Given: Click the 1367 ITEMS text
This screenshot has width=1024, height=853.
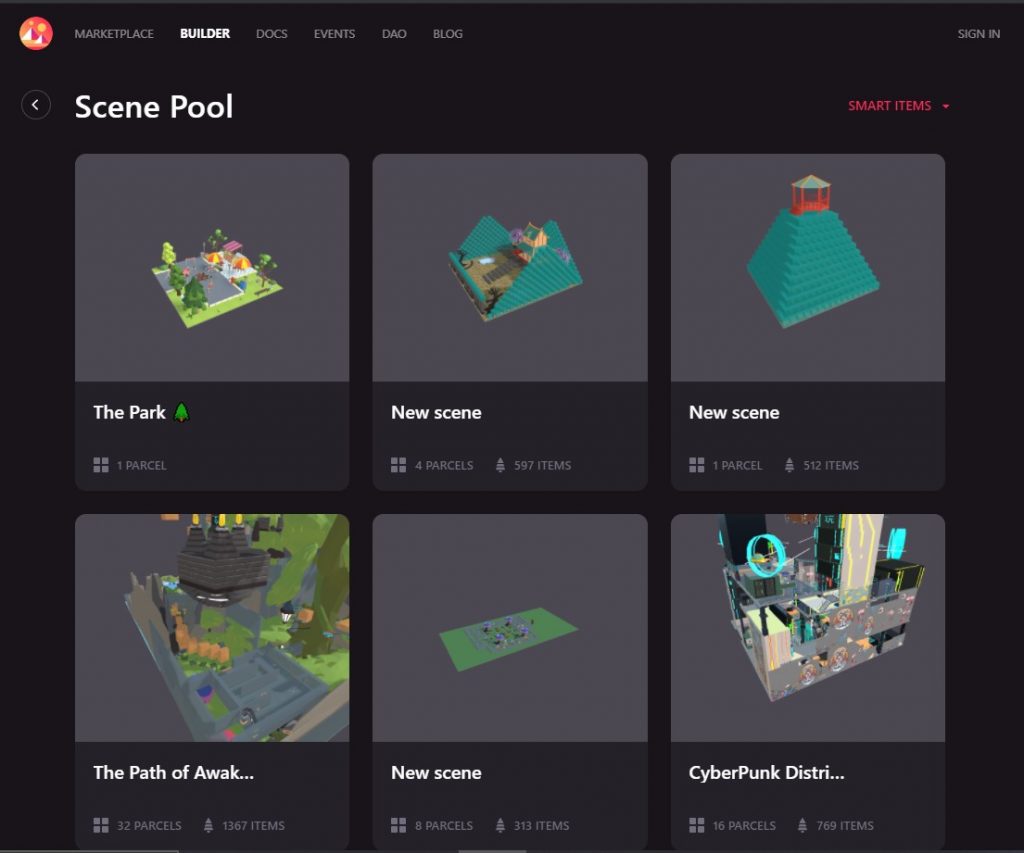Looking at the screenshot, I should 253,826.
